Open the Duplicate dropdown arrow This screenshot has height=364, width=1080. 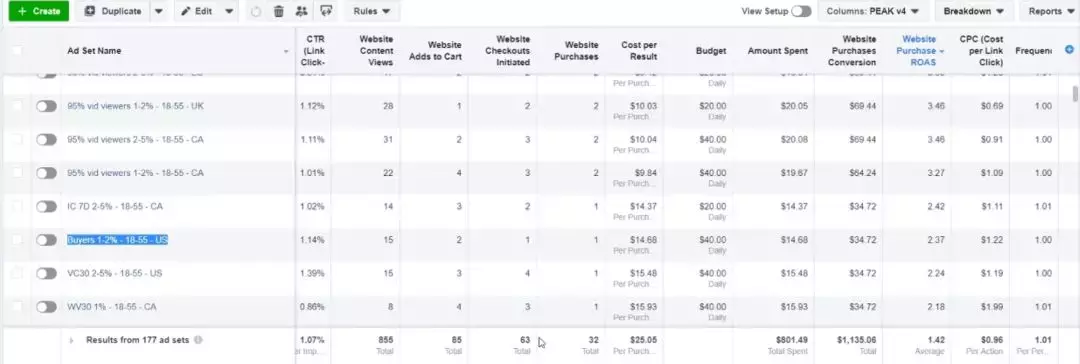pos(158,11)
